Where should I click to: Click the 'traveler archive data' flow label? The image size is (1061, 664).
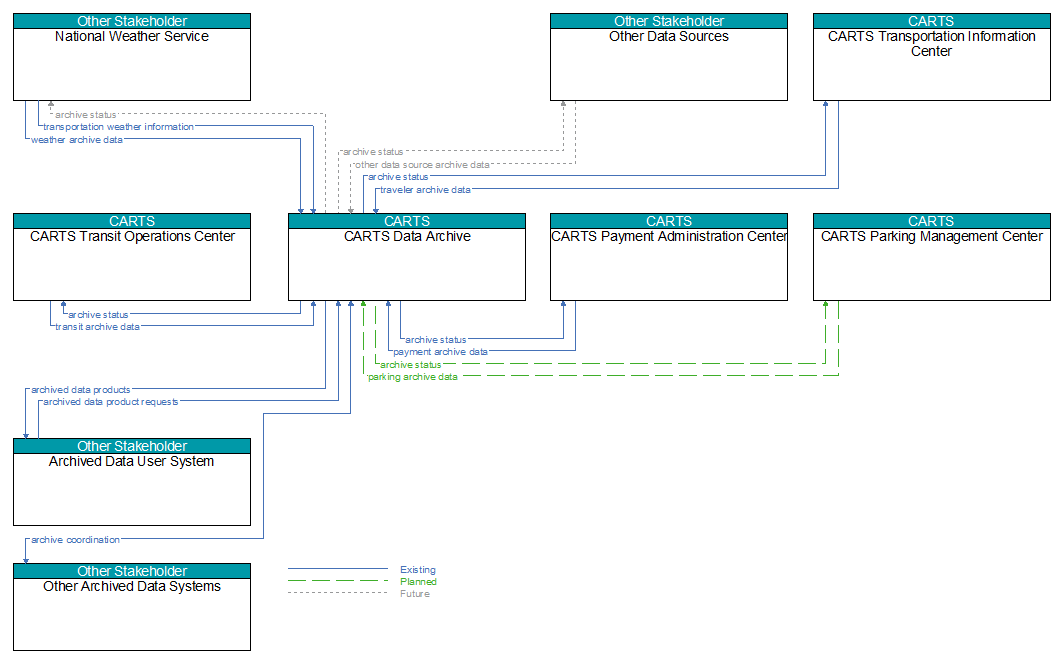[425, 190]
